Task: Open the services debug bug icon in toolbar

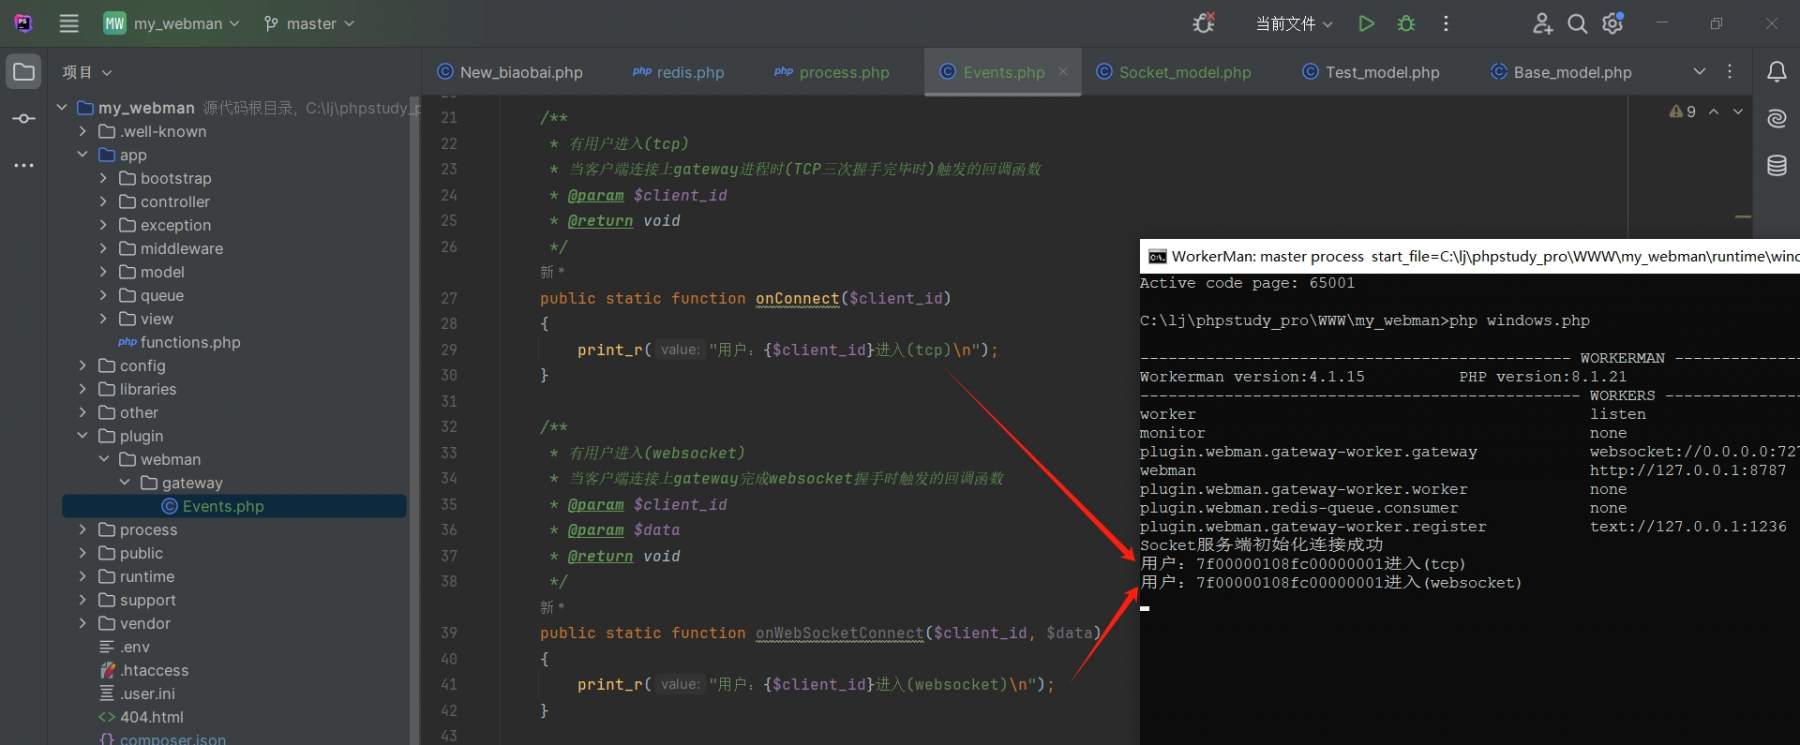Action: coord(1204,23)
